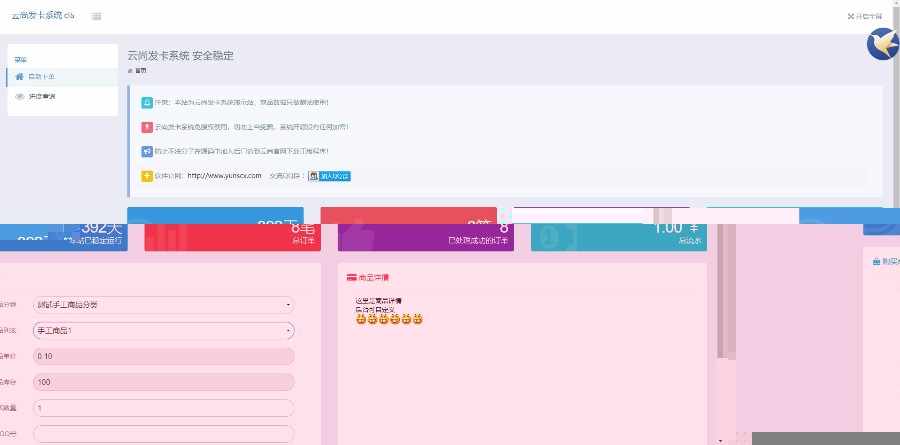This screenshot has height=445, width=900.
Task: Click the system title text in the top-left header
Action: click(x=43, y=16)
